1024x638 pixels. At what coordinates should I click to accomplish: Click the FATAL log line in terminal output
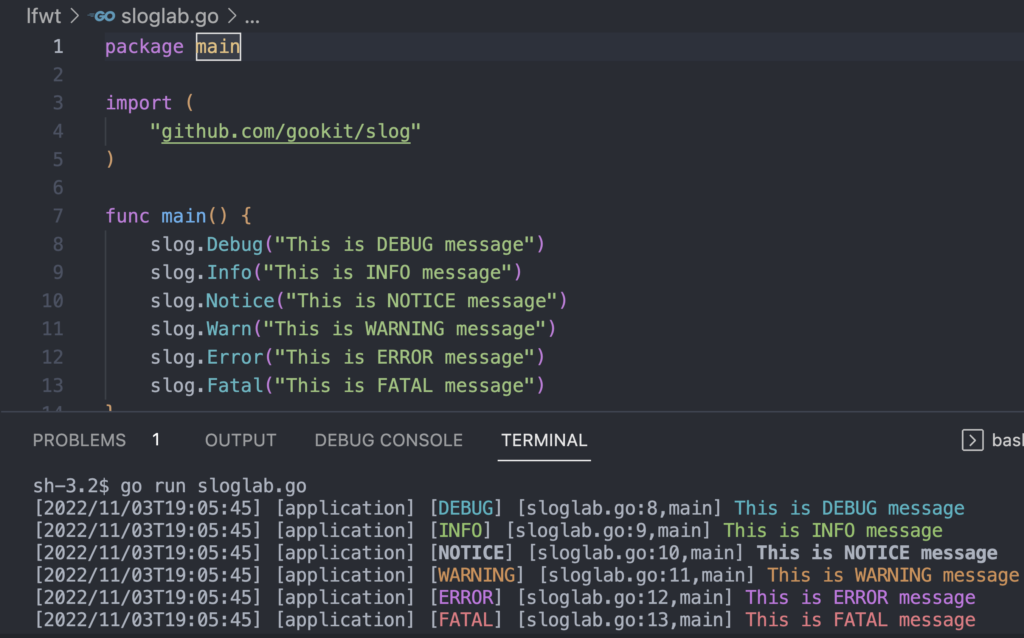500,619
